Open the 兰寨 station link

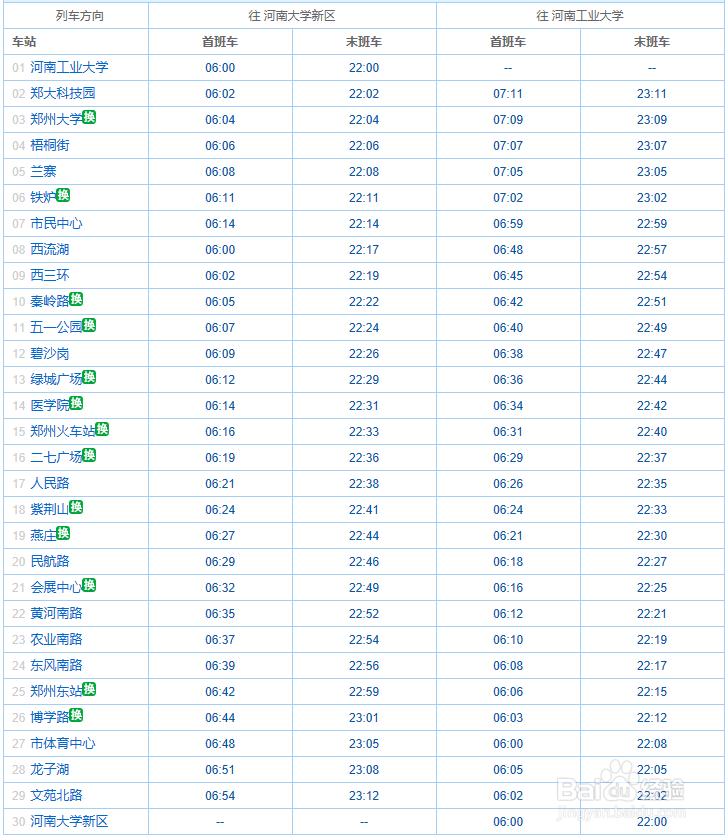[43, 171]
